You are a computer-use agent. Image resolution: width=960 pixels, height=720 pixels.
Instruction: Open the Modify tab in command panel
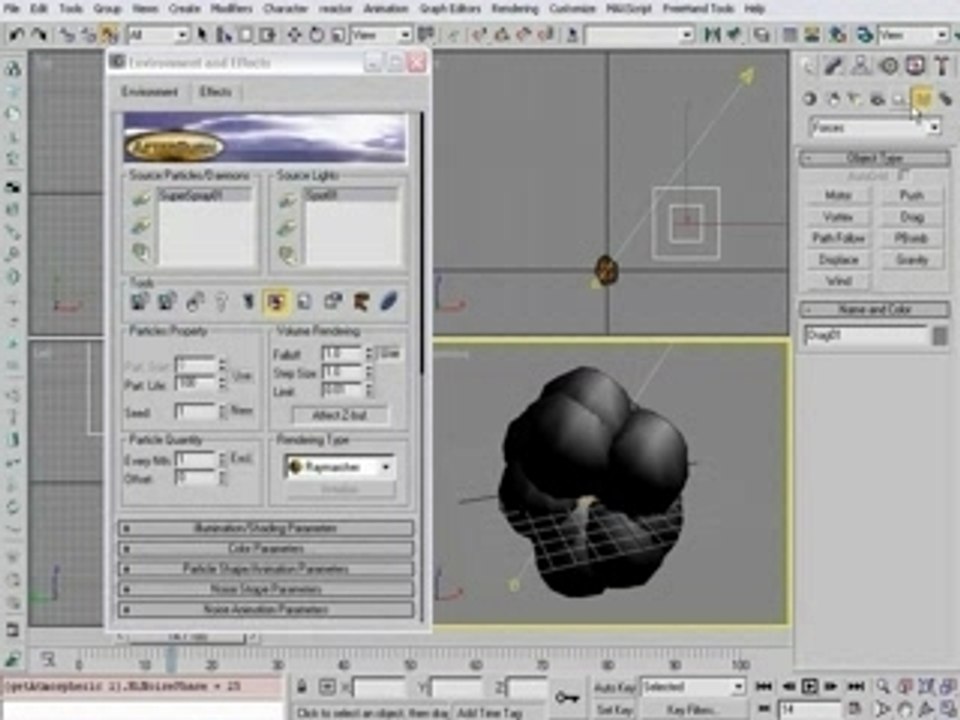(834, 66)
